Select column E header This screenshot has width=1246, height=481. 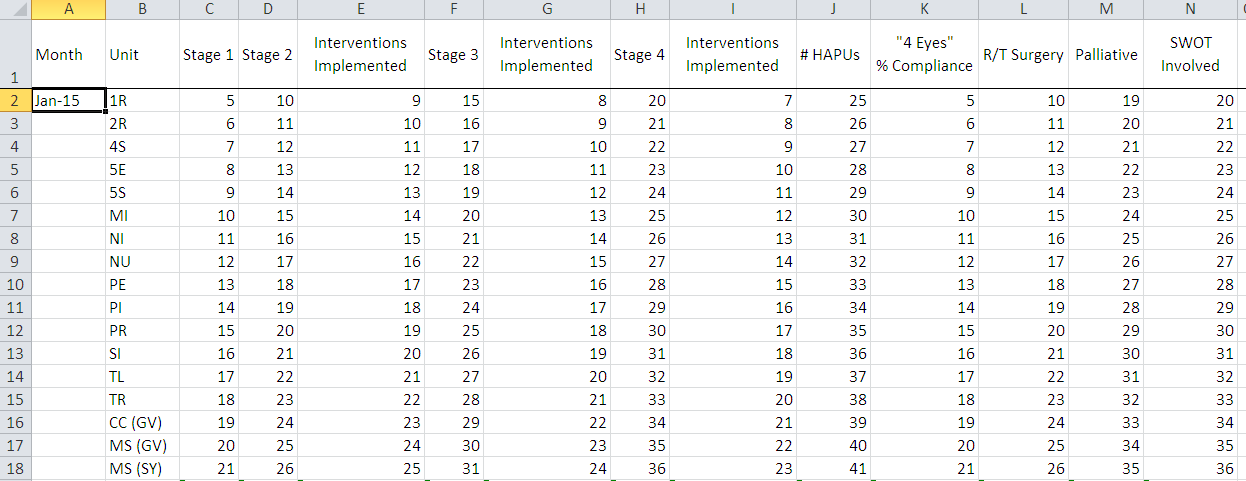360,10
